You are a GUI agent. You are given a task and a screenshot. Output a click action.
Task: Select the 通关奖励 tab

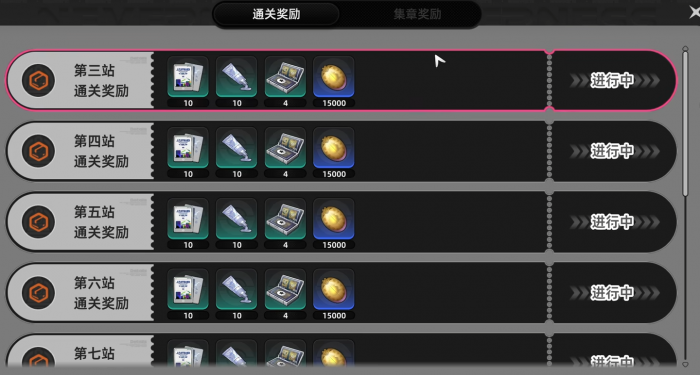point(276,14)
